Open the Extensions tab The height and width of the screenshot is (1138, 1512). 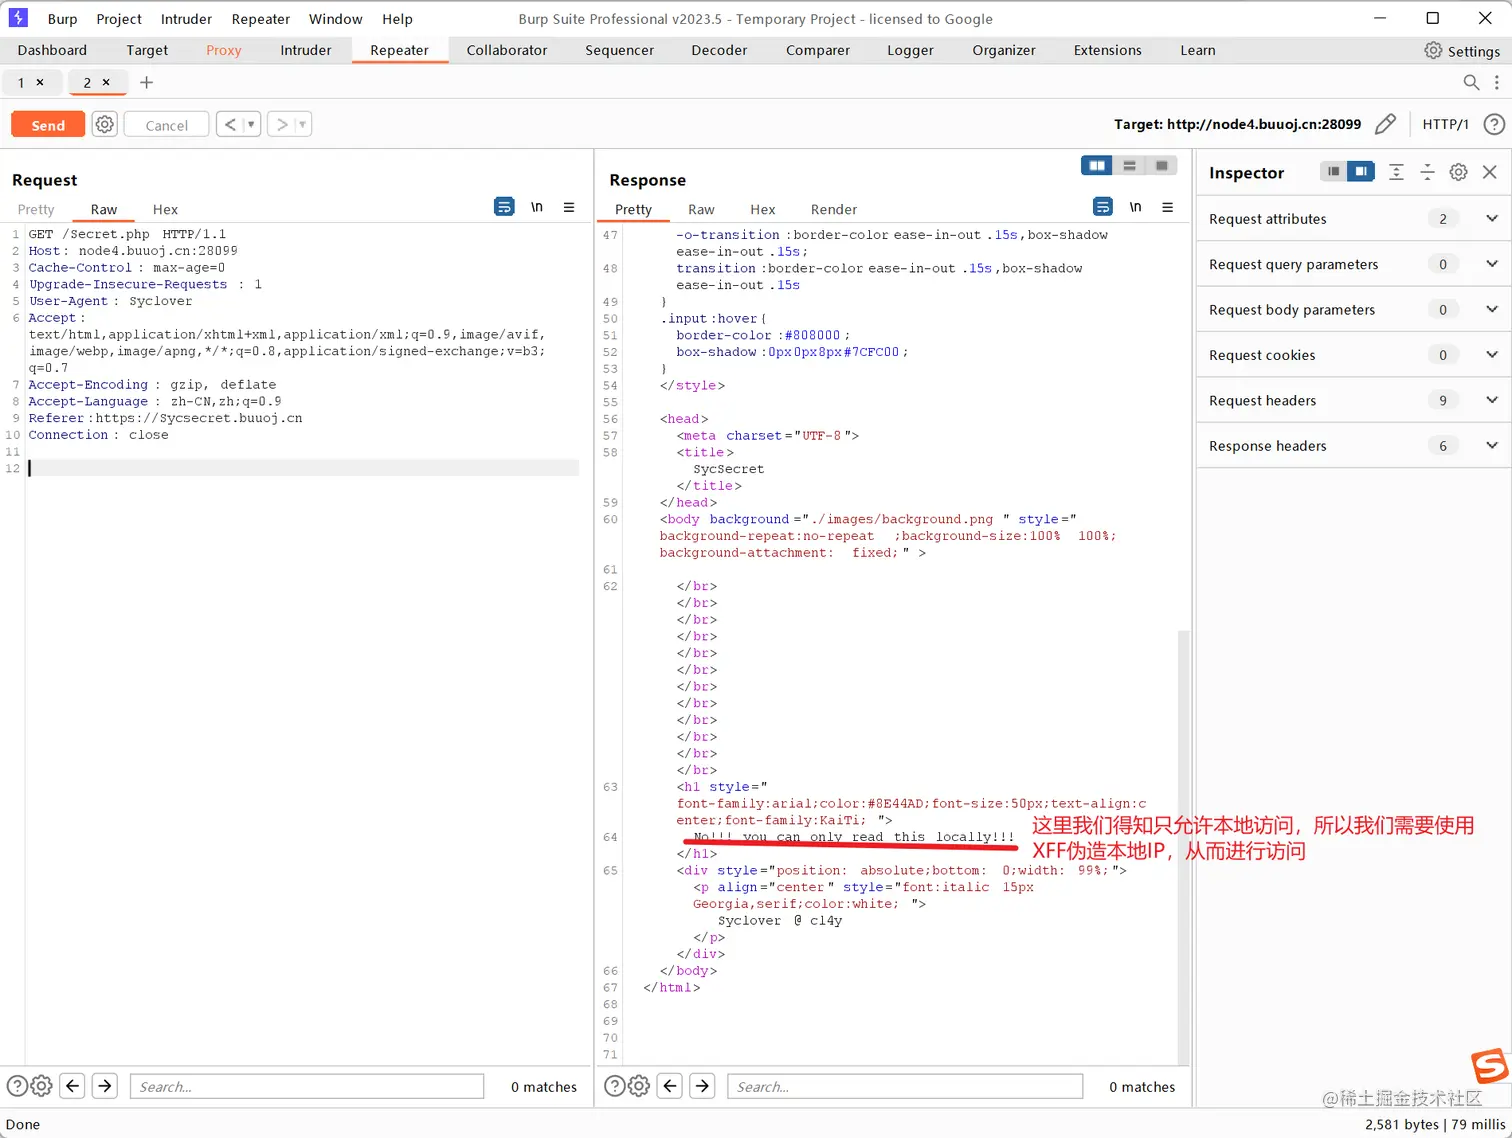(1107, 50)
